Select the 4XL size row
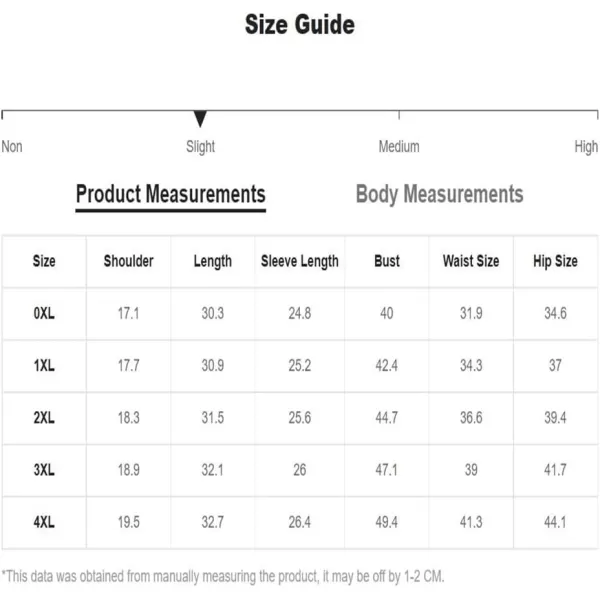Image resolution: width=600 pixels, height=600 pixels. coord(300,522)
